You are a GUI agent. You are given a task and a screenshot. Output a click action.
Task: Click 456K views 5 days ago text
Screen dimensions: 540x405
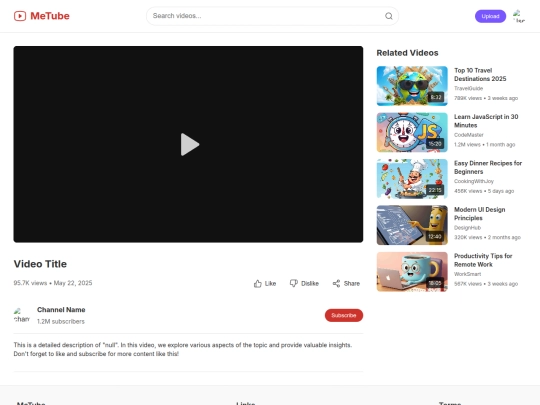click(484, 191)
